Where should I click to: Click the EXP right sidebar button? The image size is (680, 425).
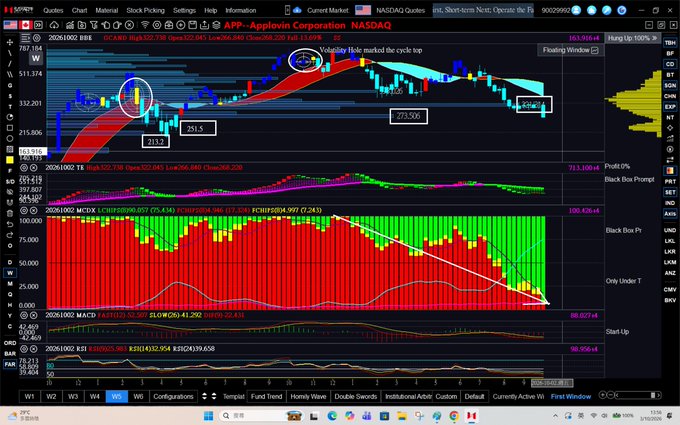pos(670,107)
